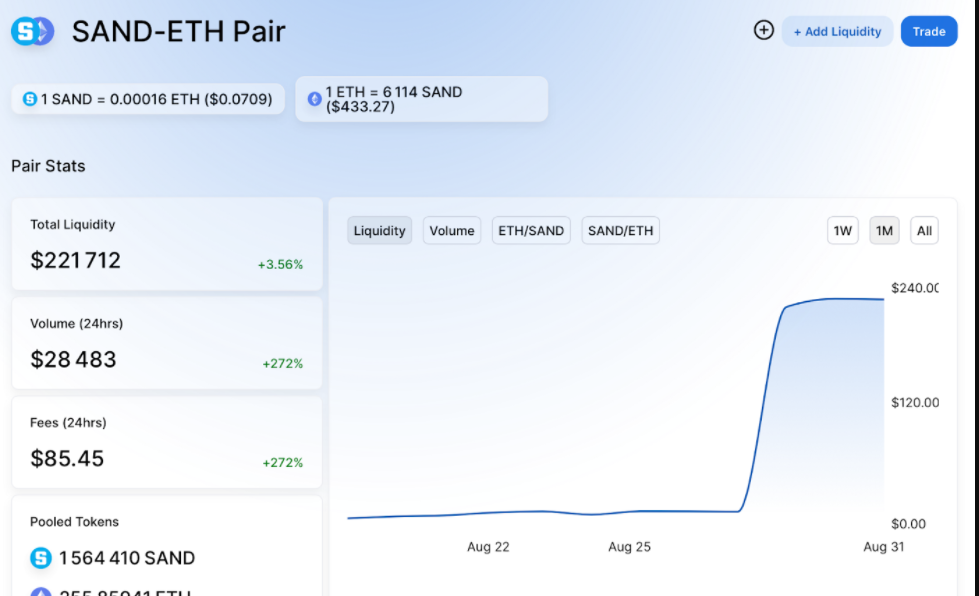
Task: Set chart range to All
Action: (x=924, y=230)
